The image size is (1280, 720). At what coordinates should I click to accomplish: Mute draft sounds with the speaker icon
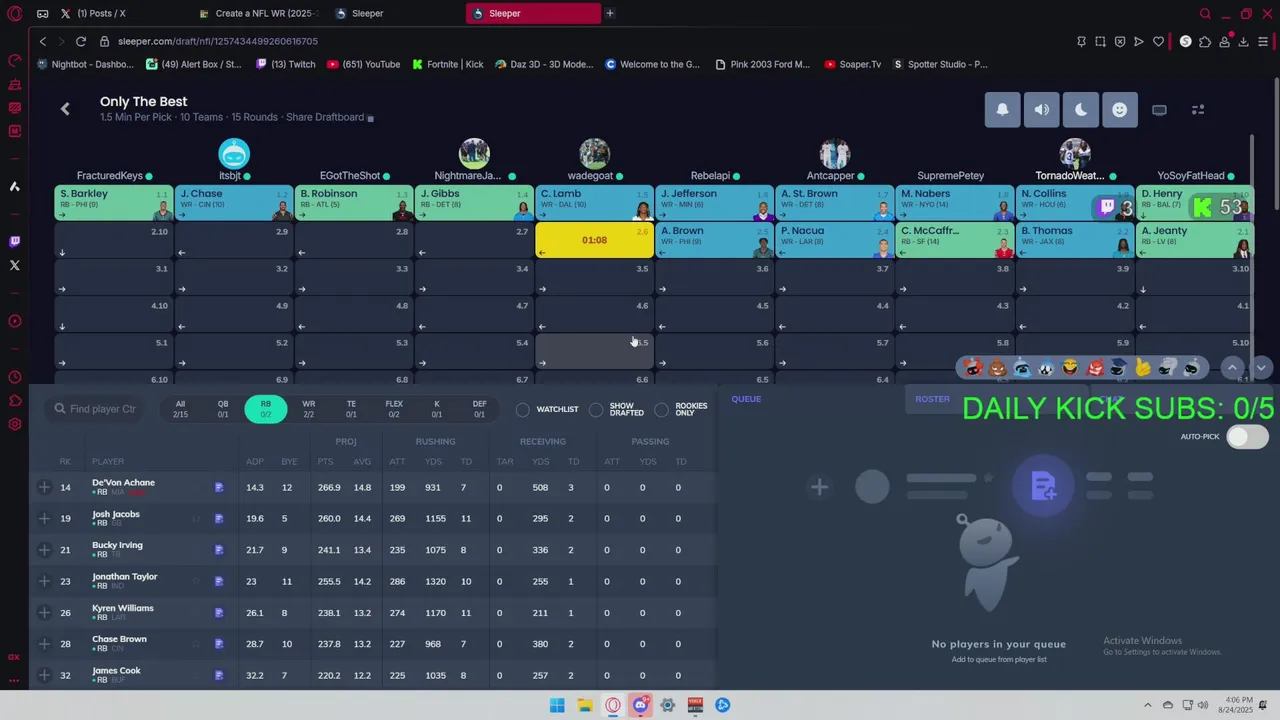1041,110
